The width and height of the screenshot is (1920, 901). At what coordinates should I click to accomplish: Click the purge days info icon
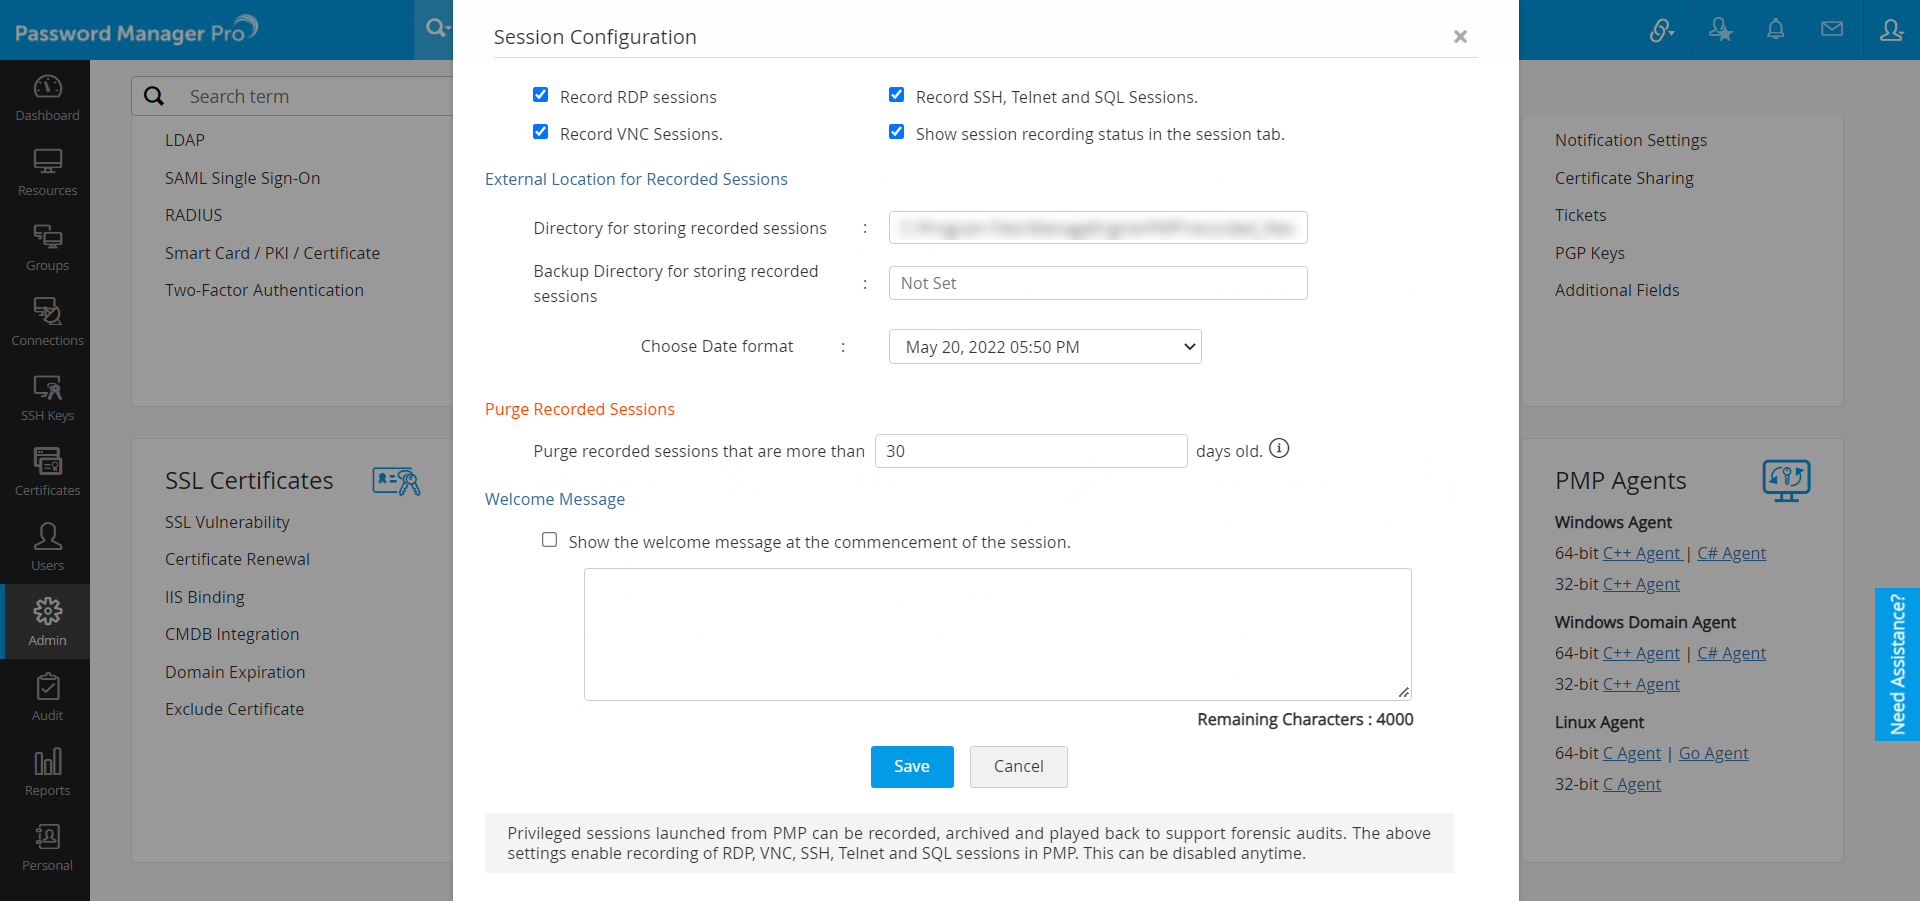pyautogui.click(x=1279, y=449)
